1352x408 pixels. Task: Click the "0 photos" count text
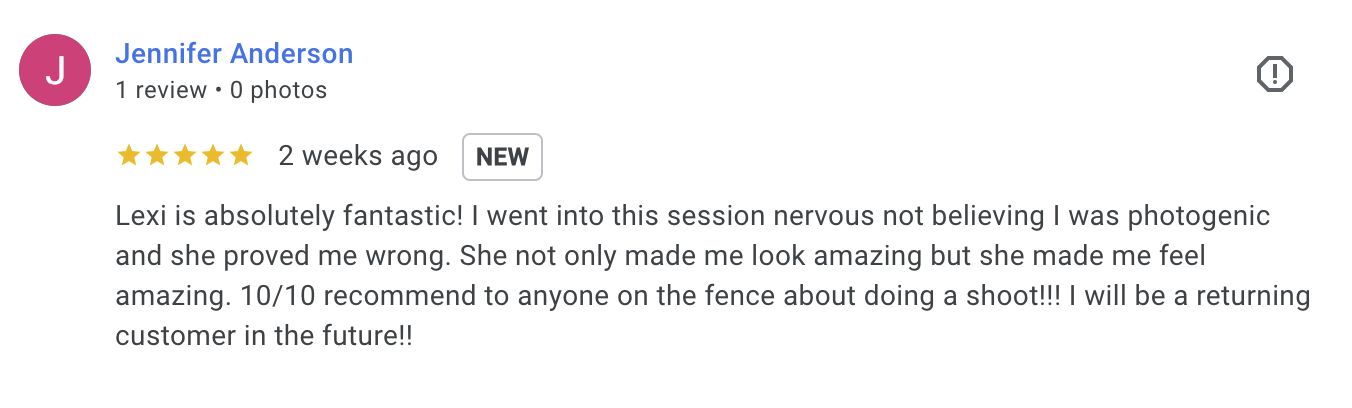[278, 90]
